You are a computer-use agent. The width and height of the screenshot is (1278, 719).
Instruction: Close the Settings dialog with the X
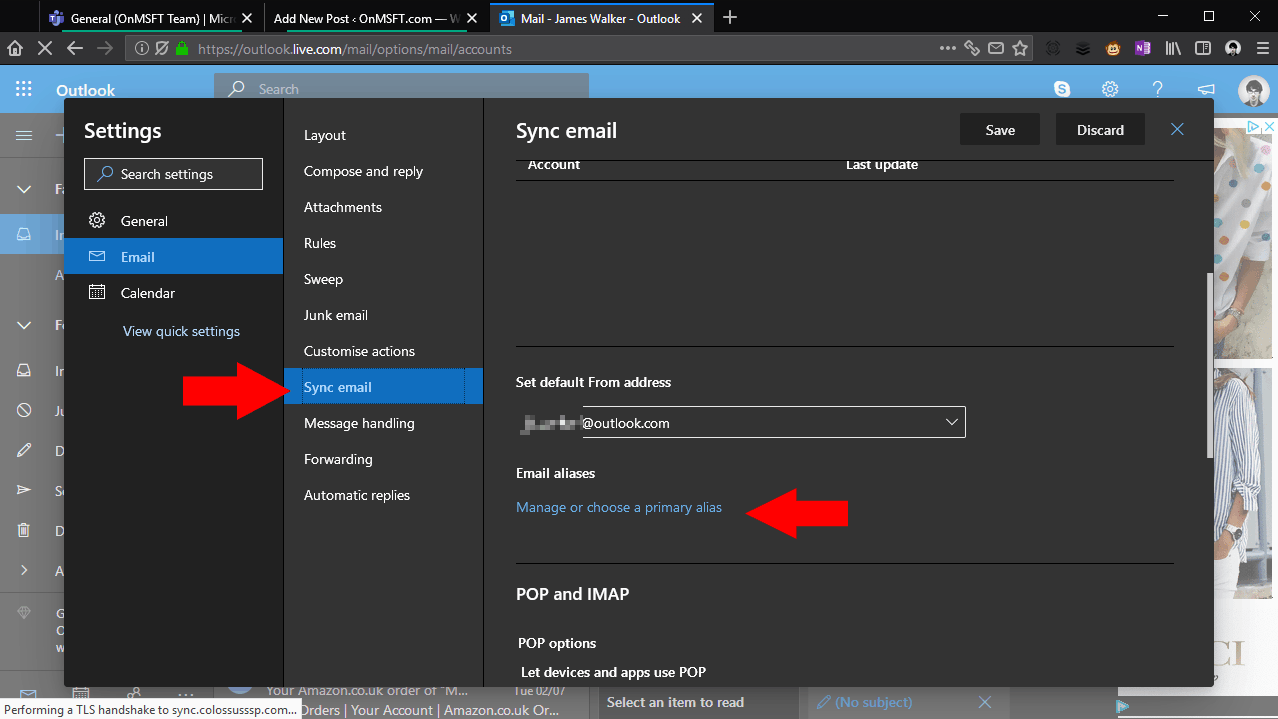pos(1177,129)
